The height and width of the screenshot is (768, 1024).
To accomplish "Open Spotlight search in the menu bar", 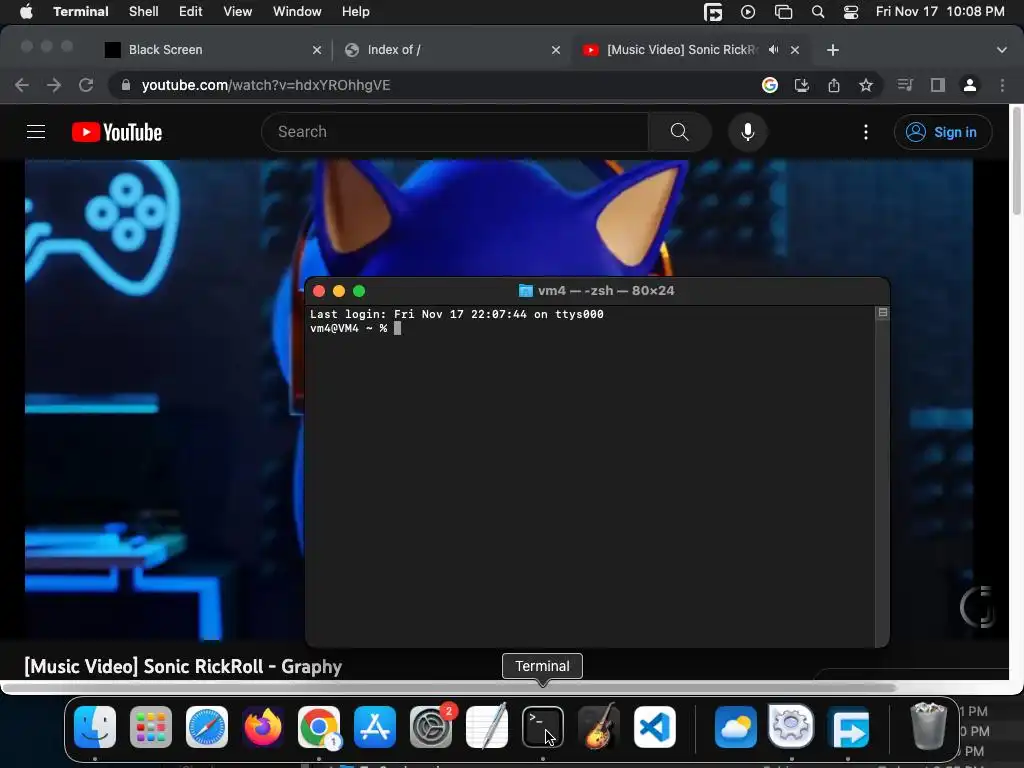I will tap(818, 12).
